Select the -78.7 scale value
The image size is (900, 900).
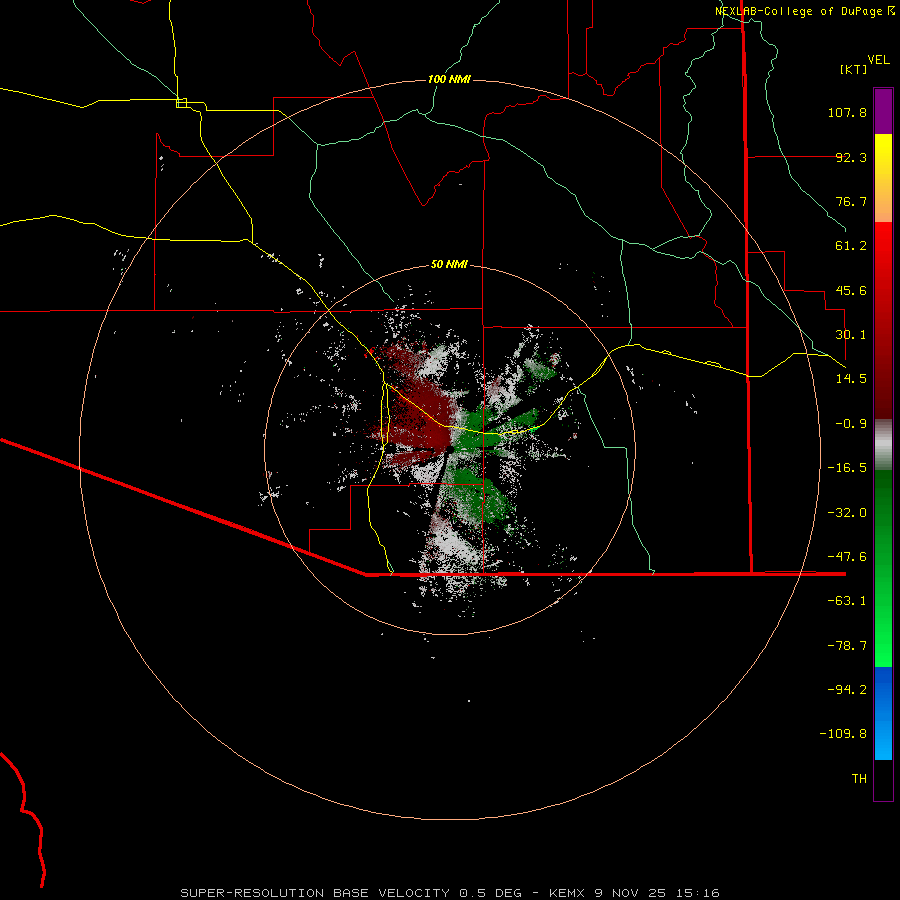[847, 646]
